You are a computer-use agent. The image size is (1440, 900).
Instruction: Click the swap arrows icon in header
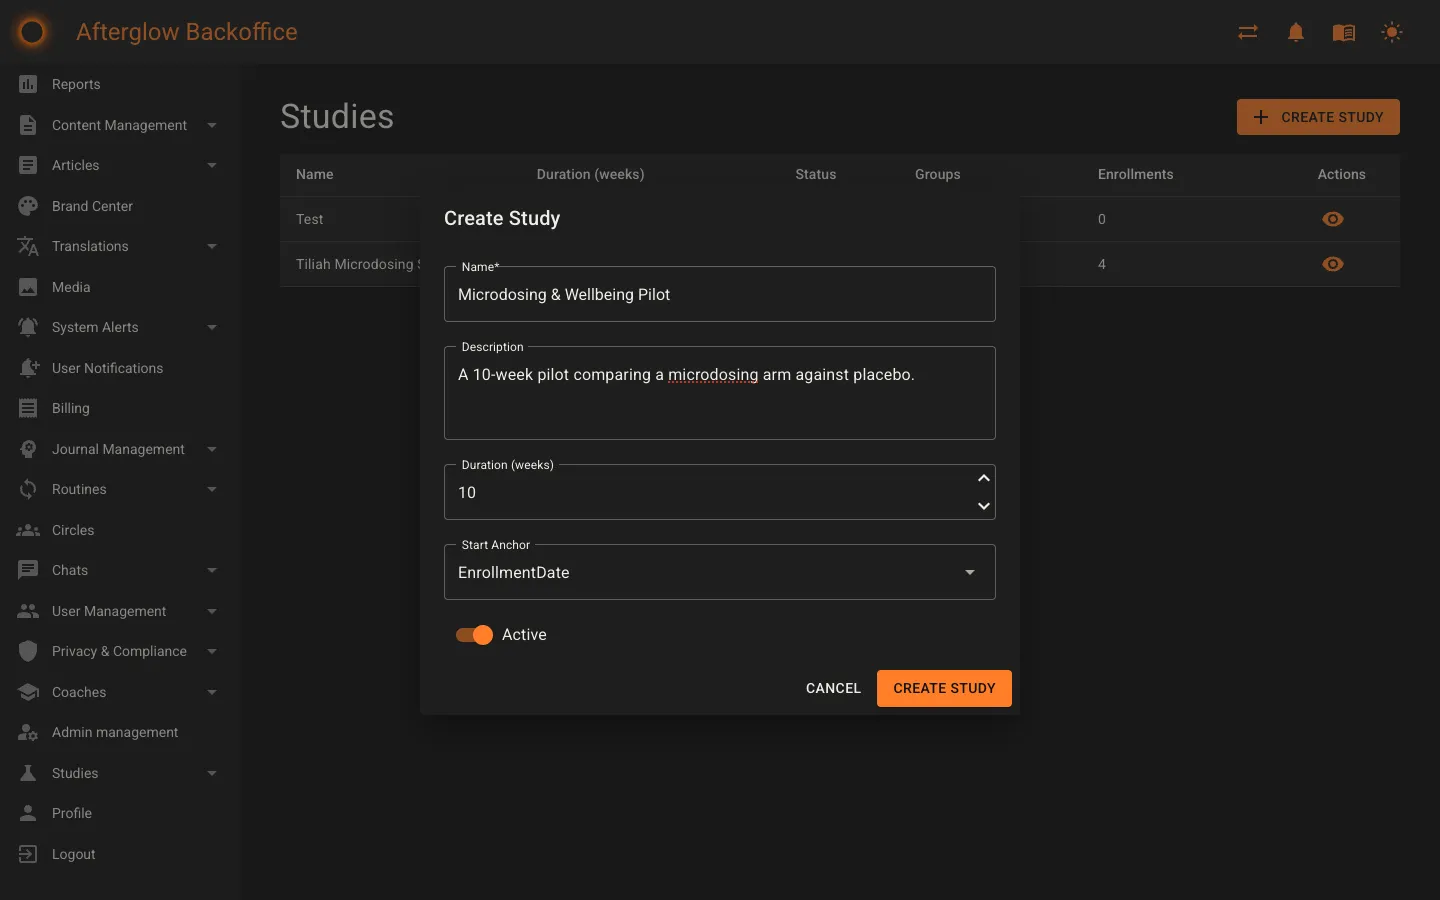(1248, 32)
